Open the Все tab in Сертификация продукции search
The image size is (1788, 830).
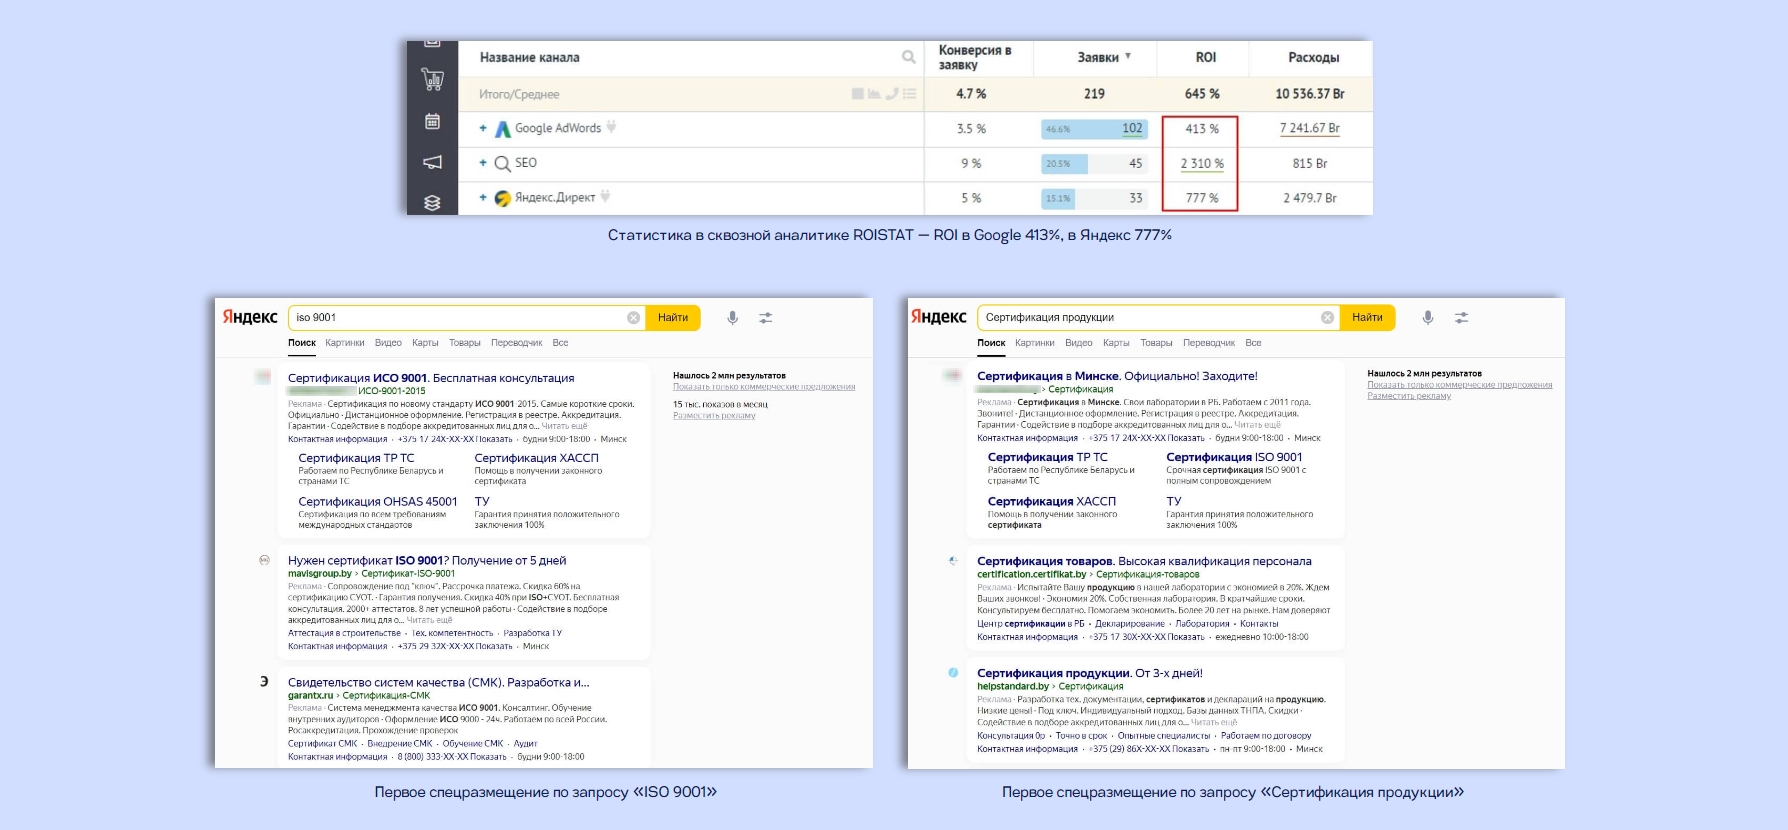pyautogui.click(x=1253, y=343)
